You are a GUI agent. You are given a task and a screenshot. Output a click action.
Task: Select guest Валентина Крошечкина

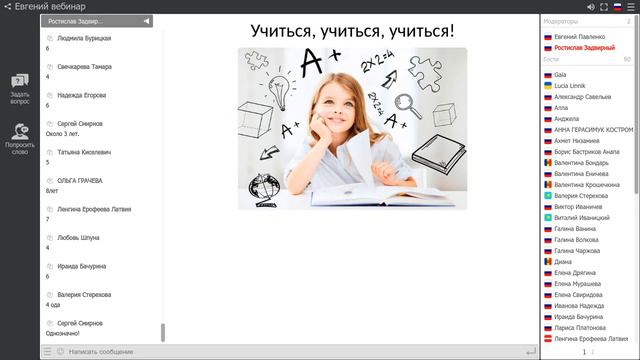click(x=587, y=185)
